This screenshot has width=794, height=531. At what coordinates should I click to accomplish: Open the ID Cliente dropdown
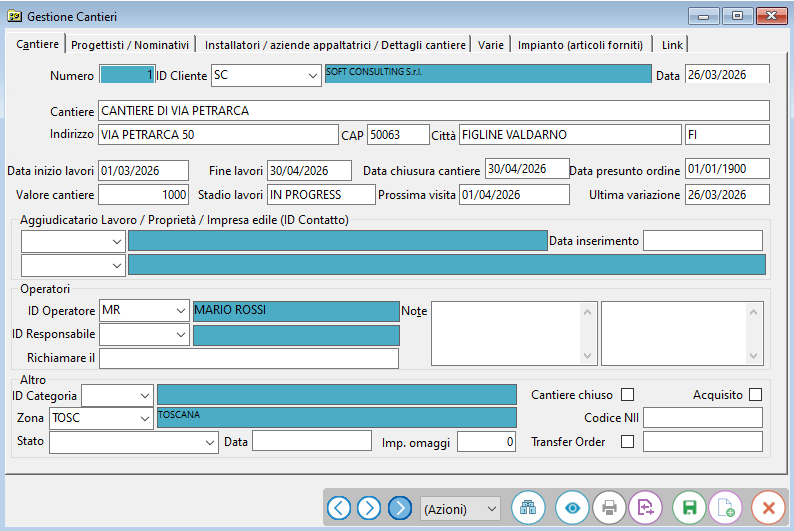[x=312, y=76]
